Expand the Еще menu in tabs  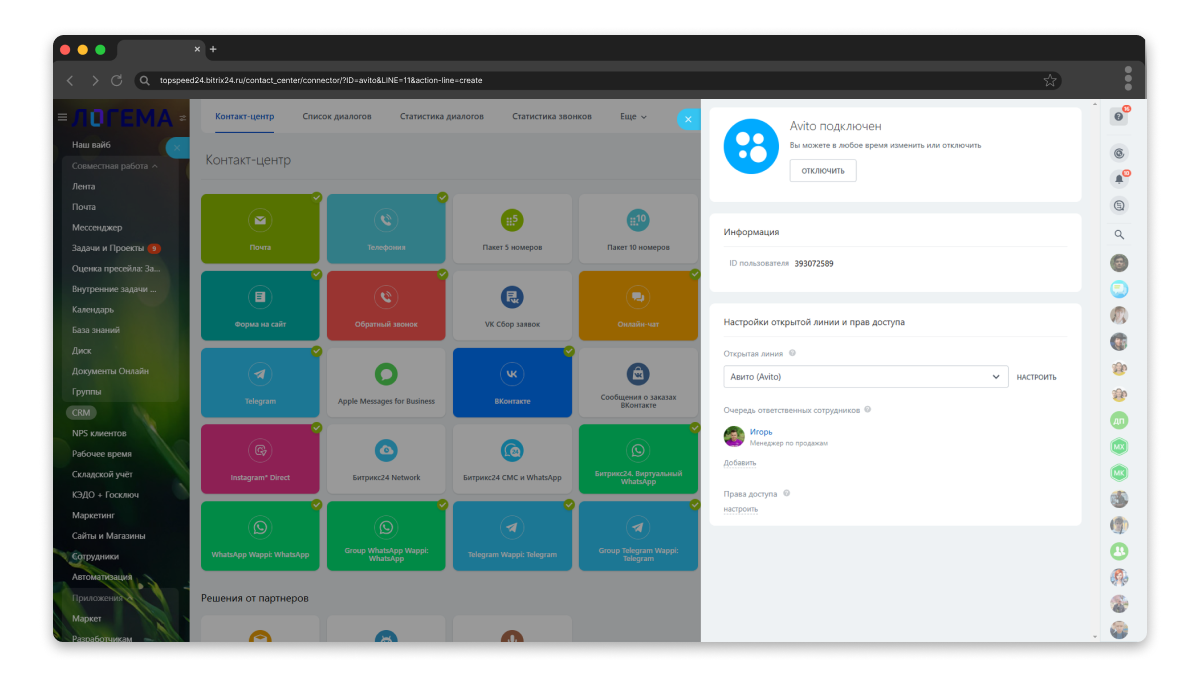click(633, 117)
